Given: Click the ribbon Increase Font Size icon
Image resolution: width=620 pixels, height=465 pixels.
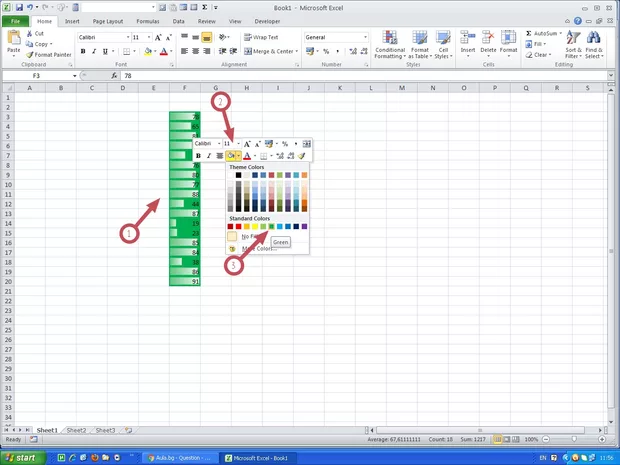Looking at the screenshot, I should point(158,37).
